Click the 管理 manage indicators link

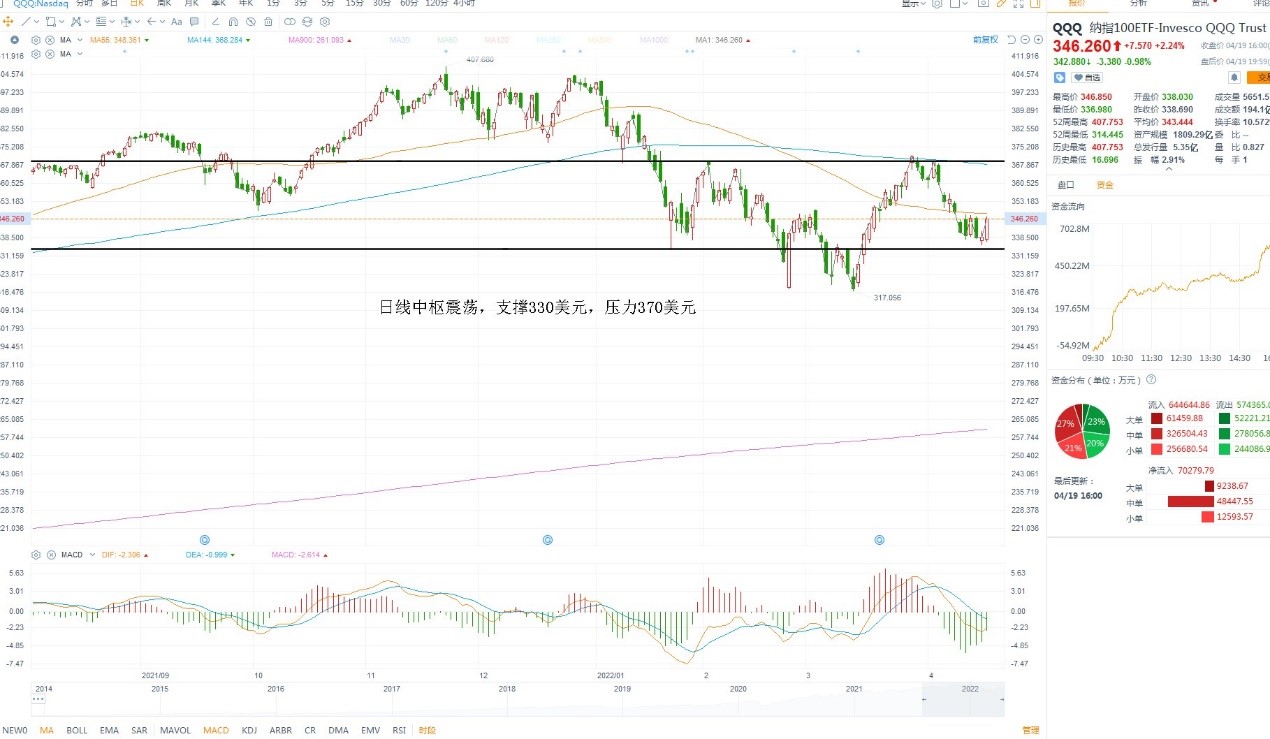[x=1030, y=730]
